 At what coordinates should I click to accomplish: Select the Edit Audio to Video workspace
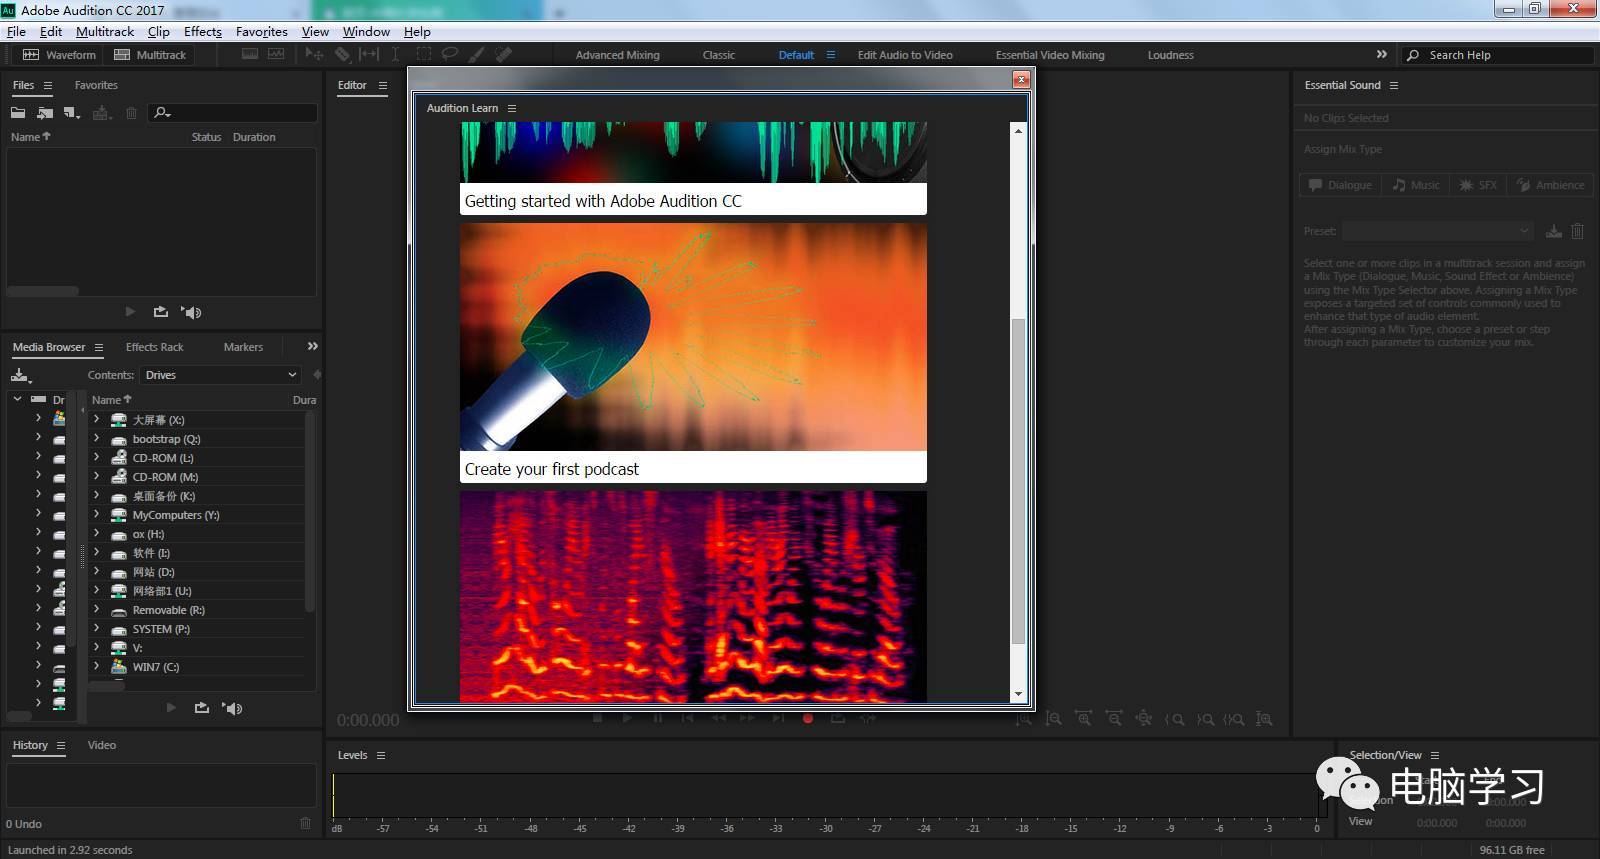[x=905, y=55]
